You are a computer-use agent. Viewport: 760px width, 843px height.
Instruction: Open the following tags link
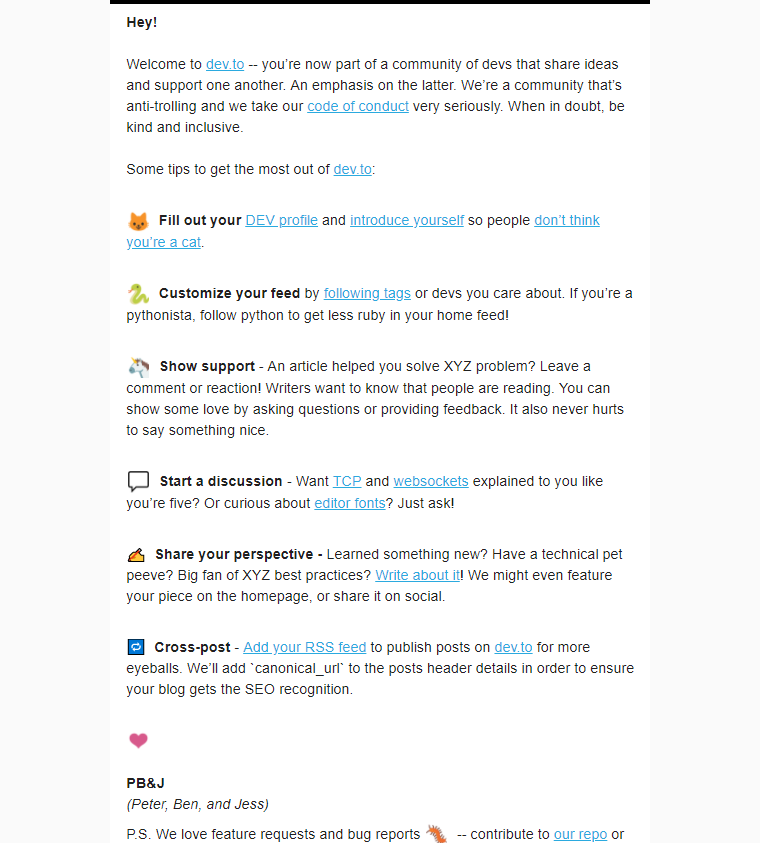pyautogui.click(x=367, y=294)
